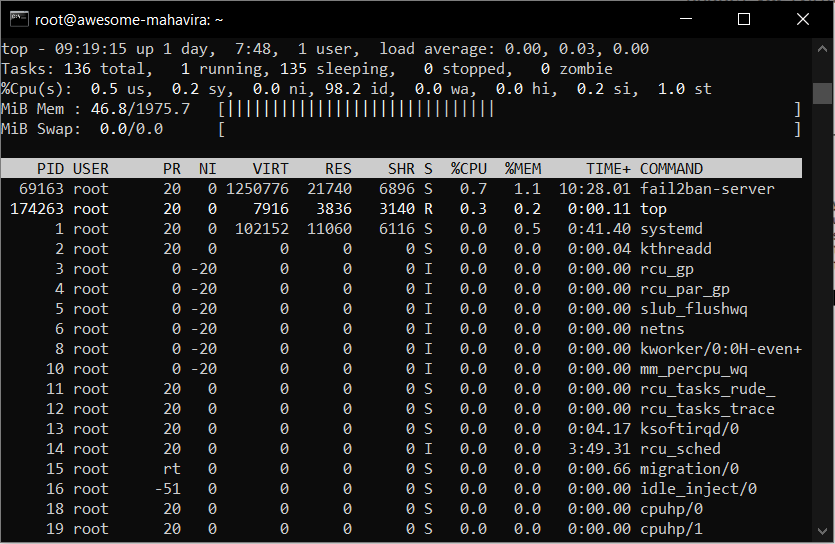Click the USER column header
The height and width of the screenshot is (544, 835).
point(91,169)
